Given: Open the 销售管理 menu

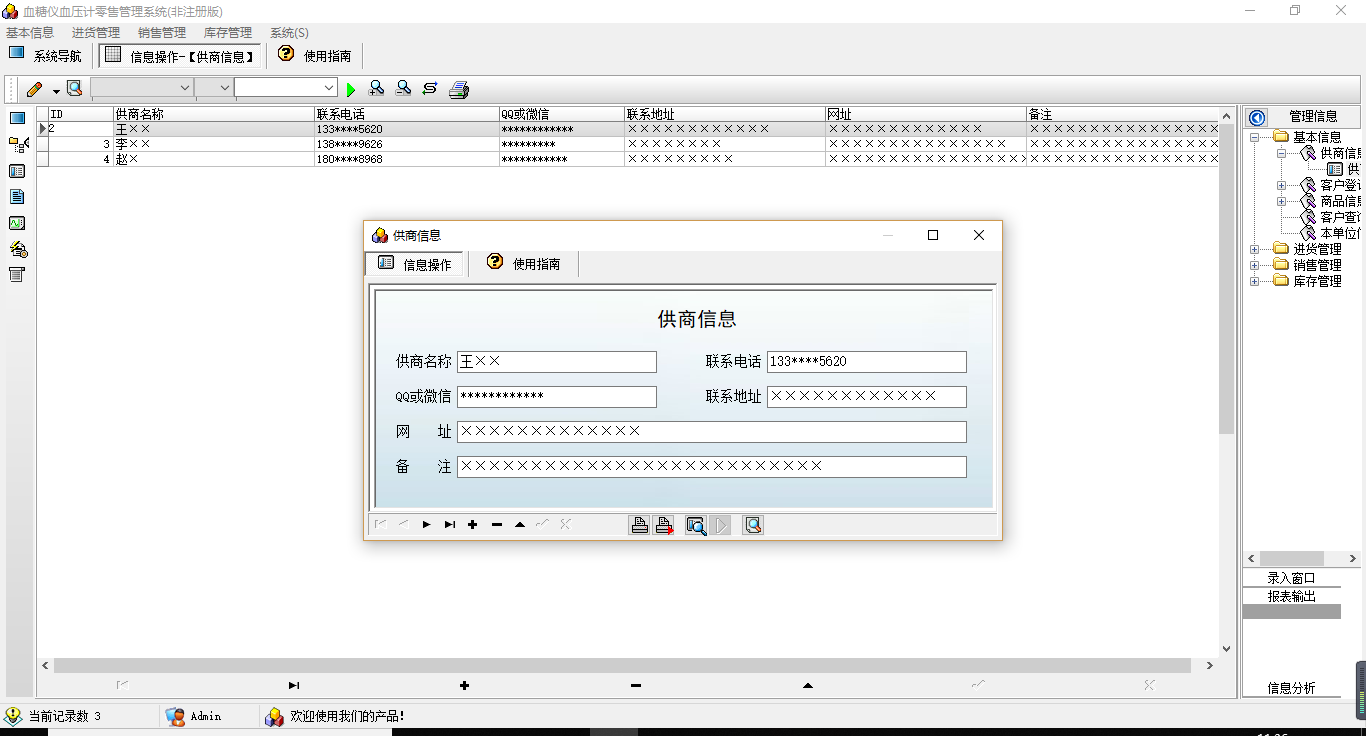Looking at the screenshot, I should [x=162, y=33].
